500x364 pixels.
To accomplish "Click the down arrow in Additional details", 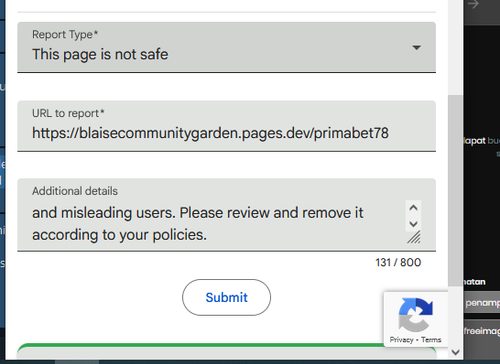I will [413, 223].
